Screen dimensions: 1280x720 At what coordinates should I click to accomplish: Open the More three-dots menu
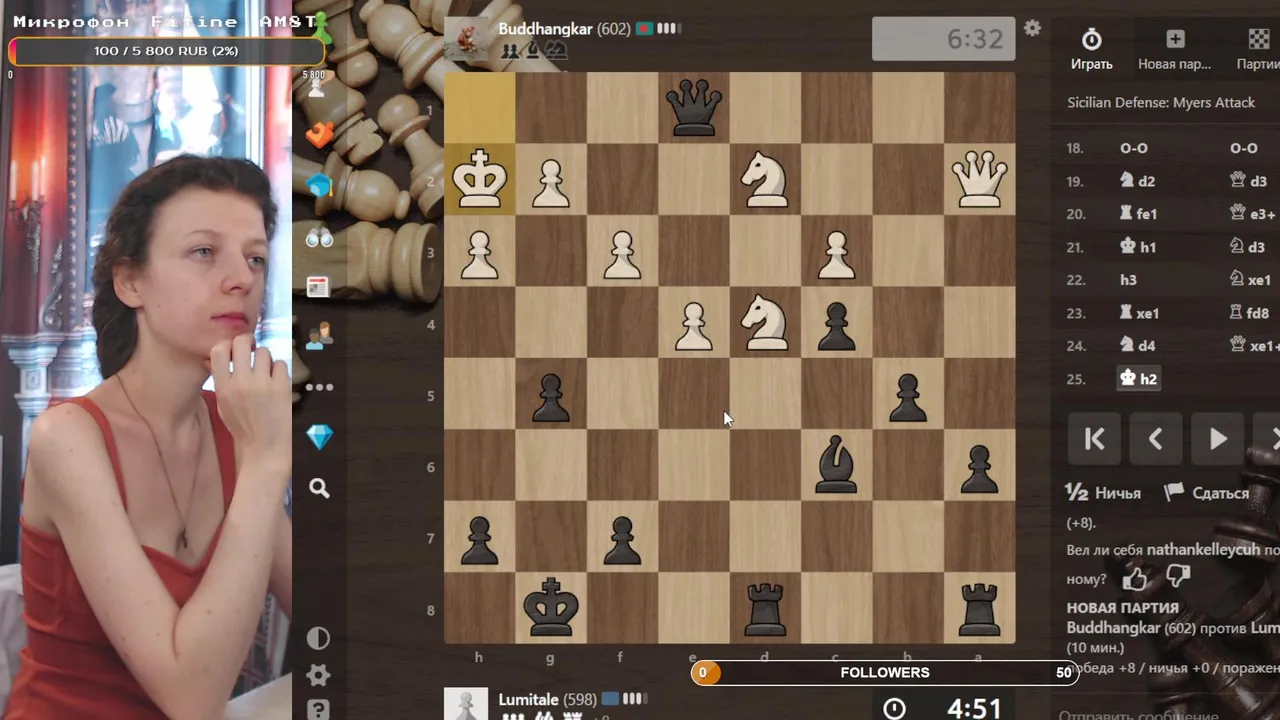[x=319, y=387]
